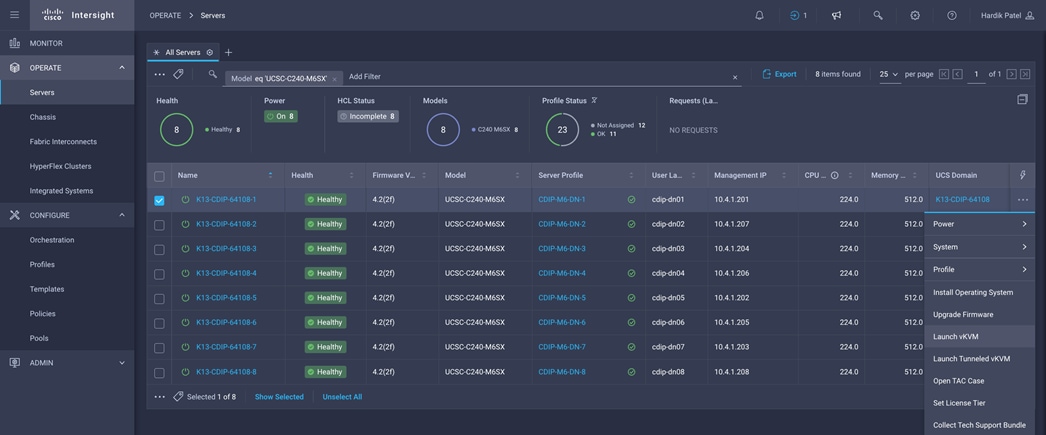Click the Export button
Image resolution: width=1046 pixels, height=435 pixels.
pos(779,74)
